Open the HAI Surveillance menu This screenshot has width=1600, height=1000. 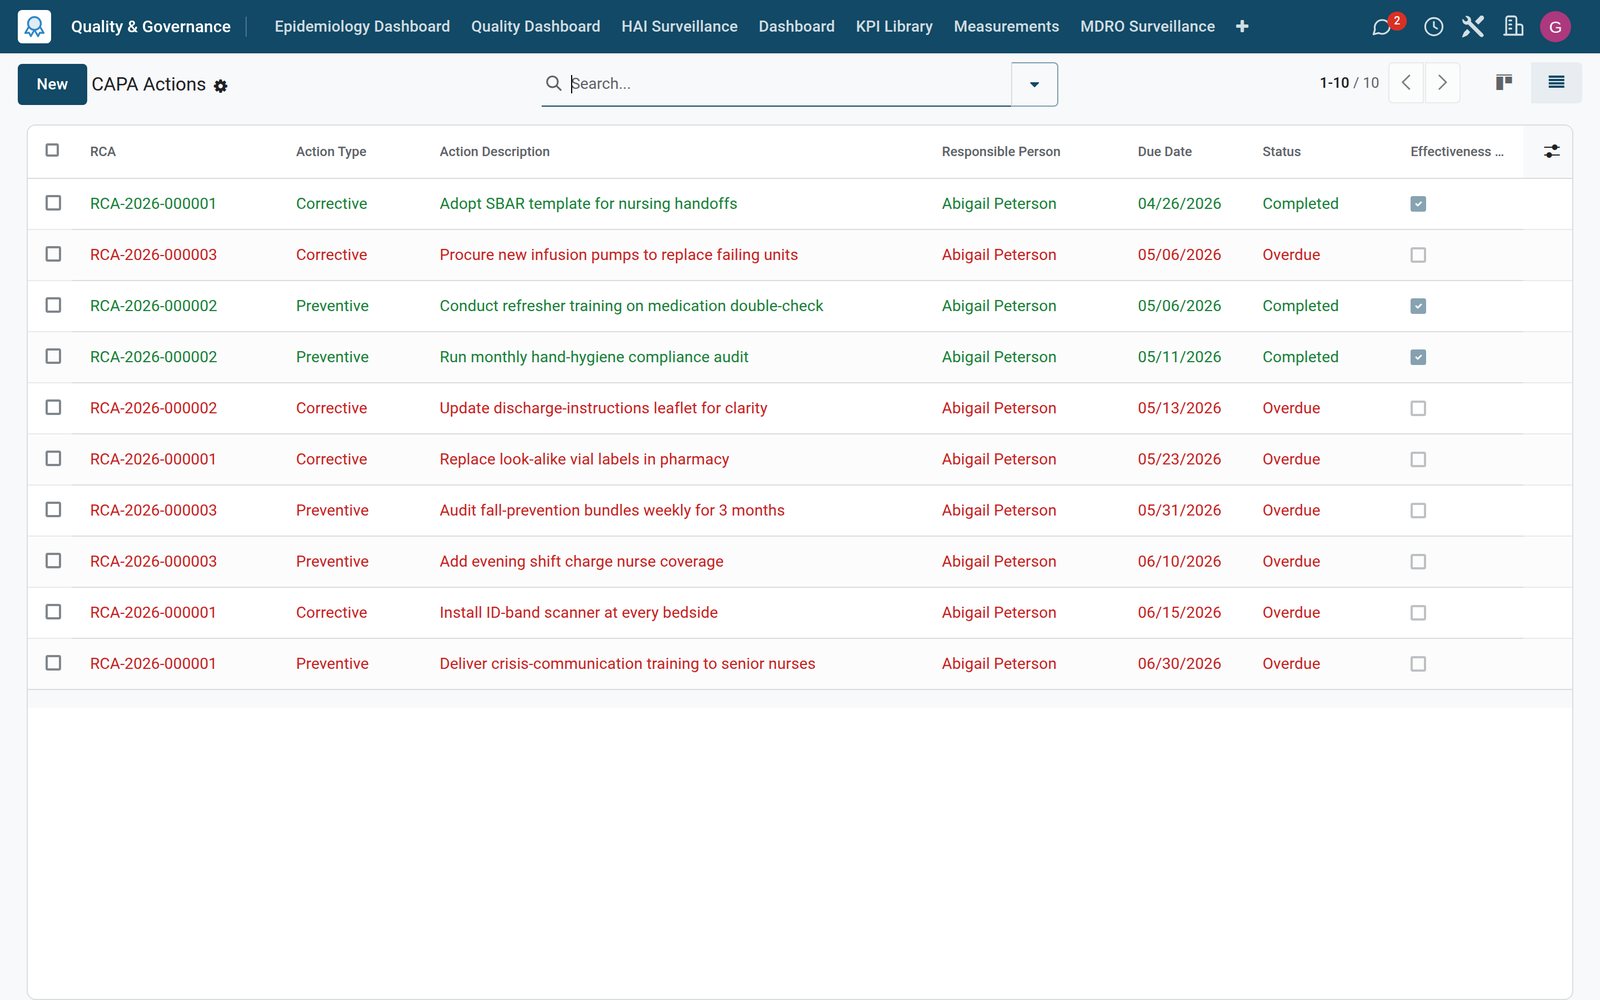[x=679, y=27]
